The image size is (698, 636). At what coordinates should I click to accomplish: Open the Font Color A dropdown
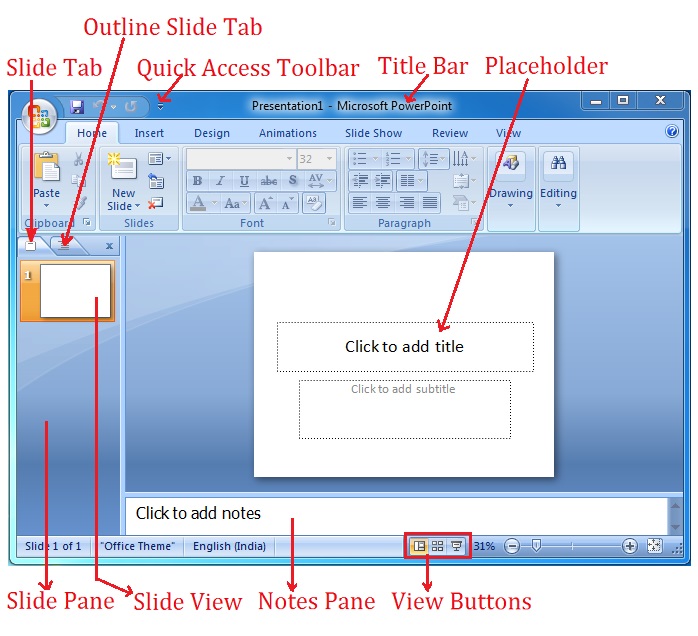coord(215,203)
